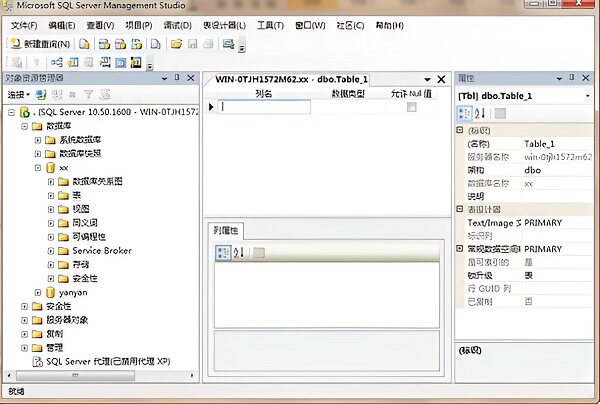Viewport: 600px width, 404px height.
Task: Collapse the SQL Server 10.50.1600 server node
Action: pos(11,112)
